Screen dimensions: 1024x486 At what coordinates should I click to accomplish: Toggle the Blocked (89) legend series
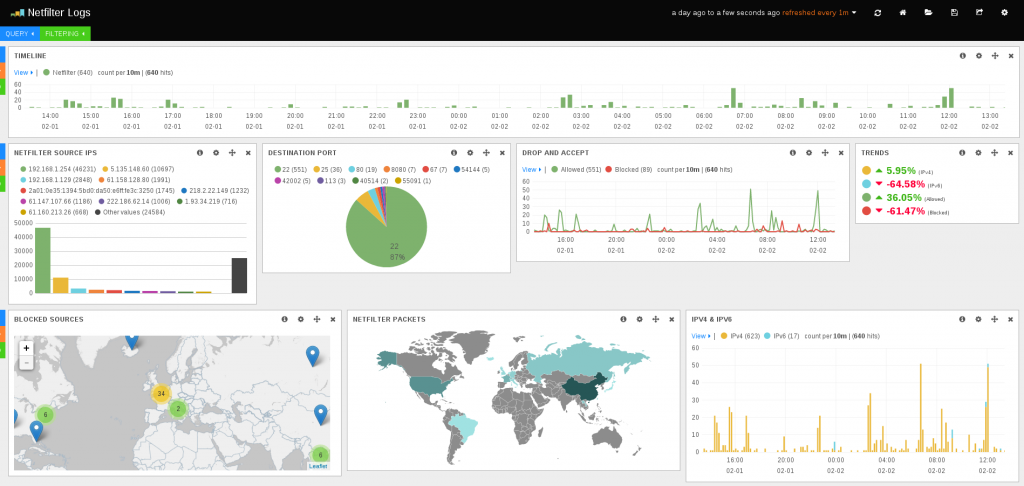(631, 169)
